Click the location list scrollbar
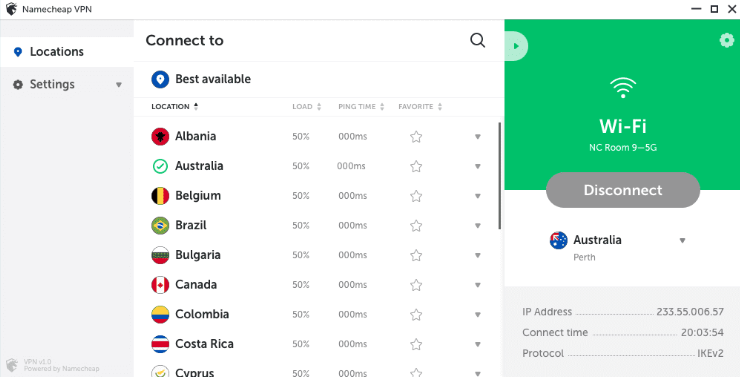This screenshot has width=740, height=377. (x=499, y=176)
